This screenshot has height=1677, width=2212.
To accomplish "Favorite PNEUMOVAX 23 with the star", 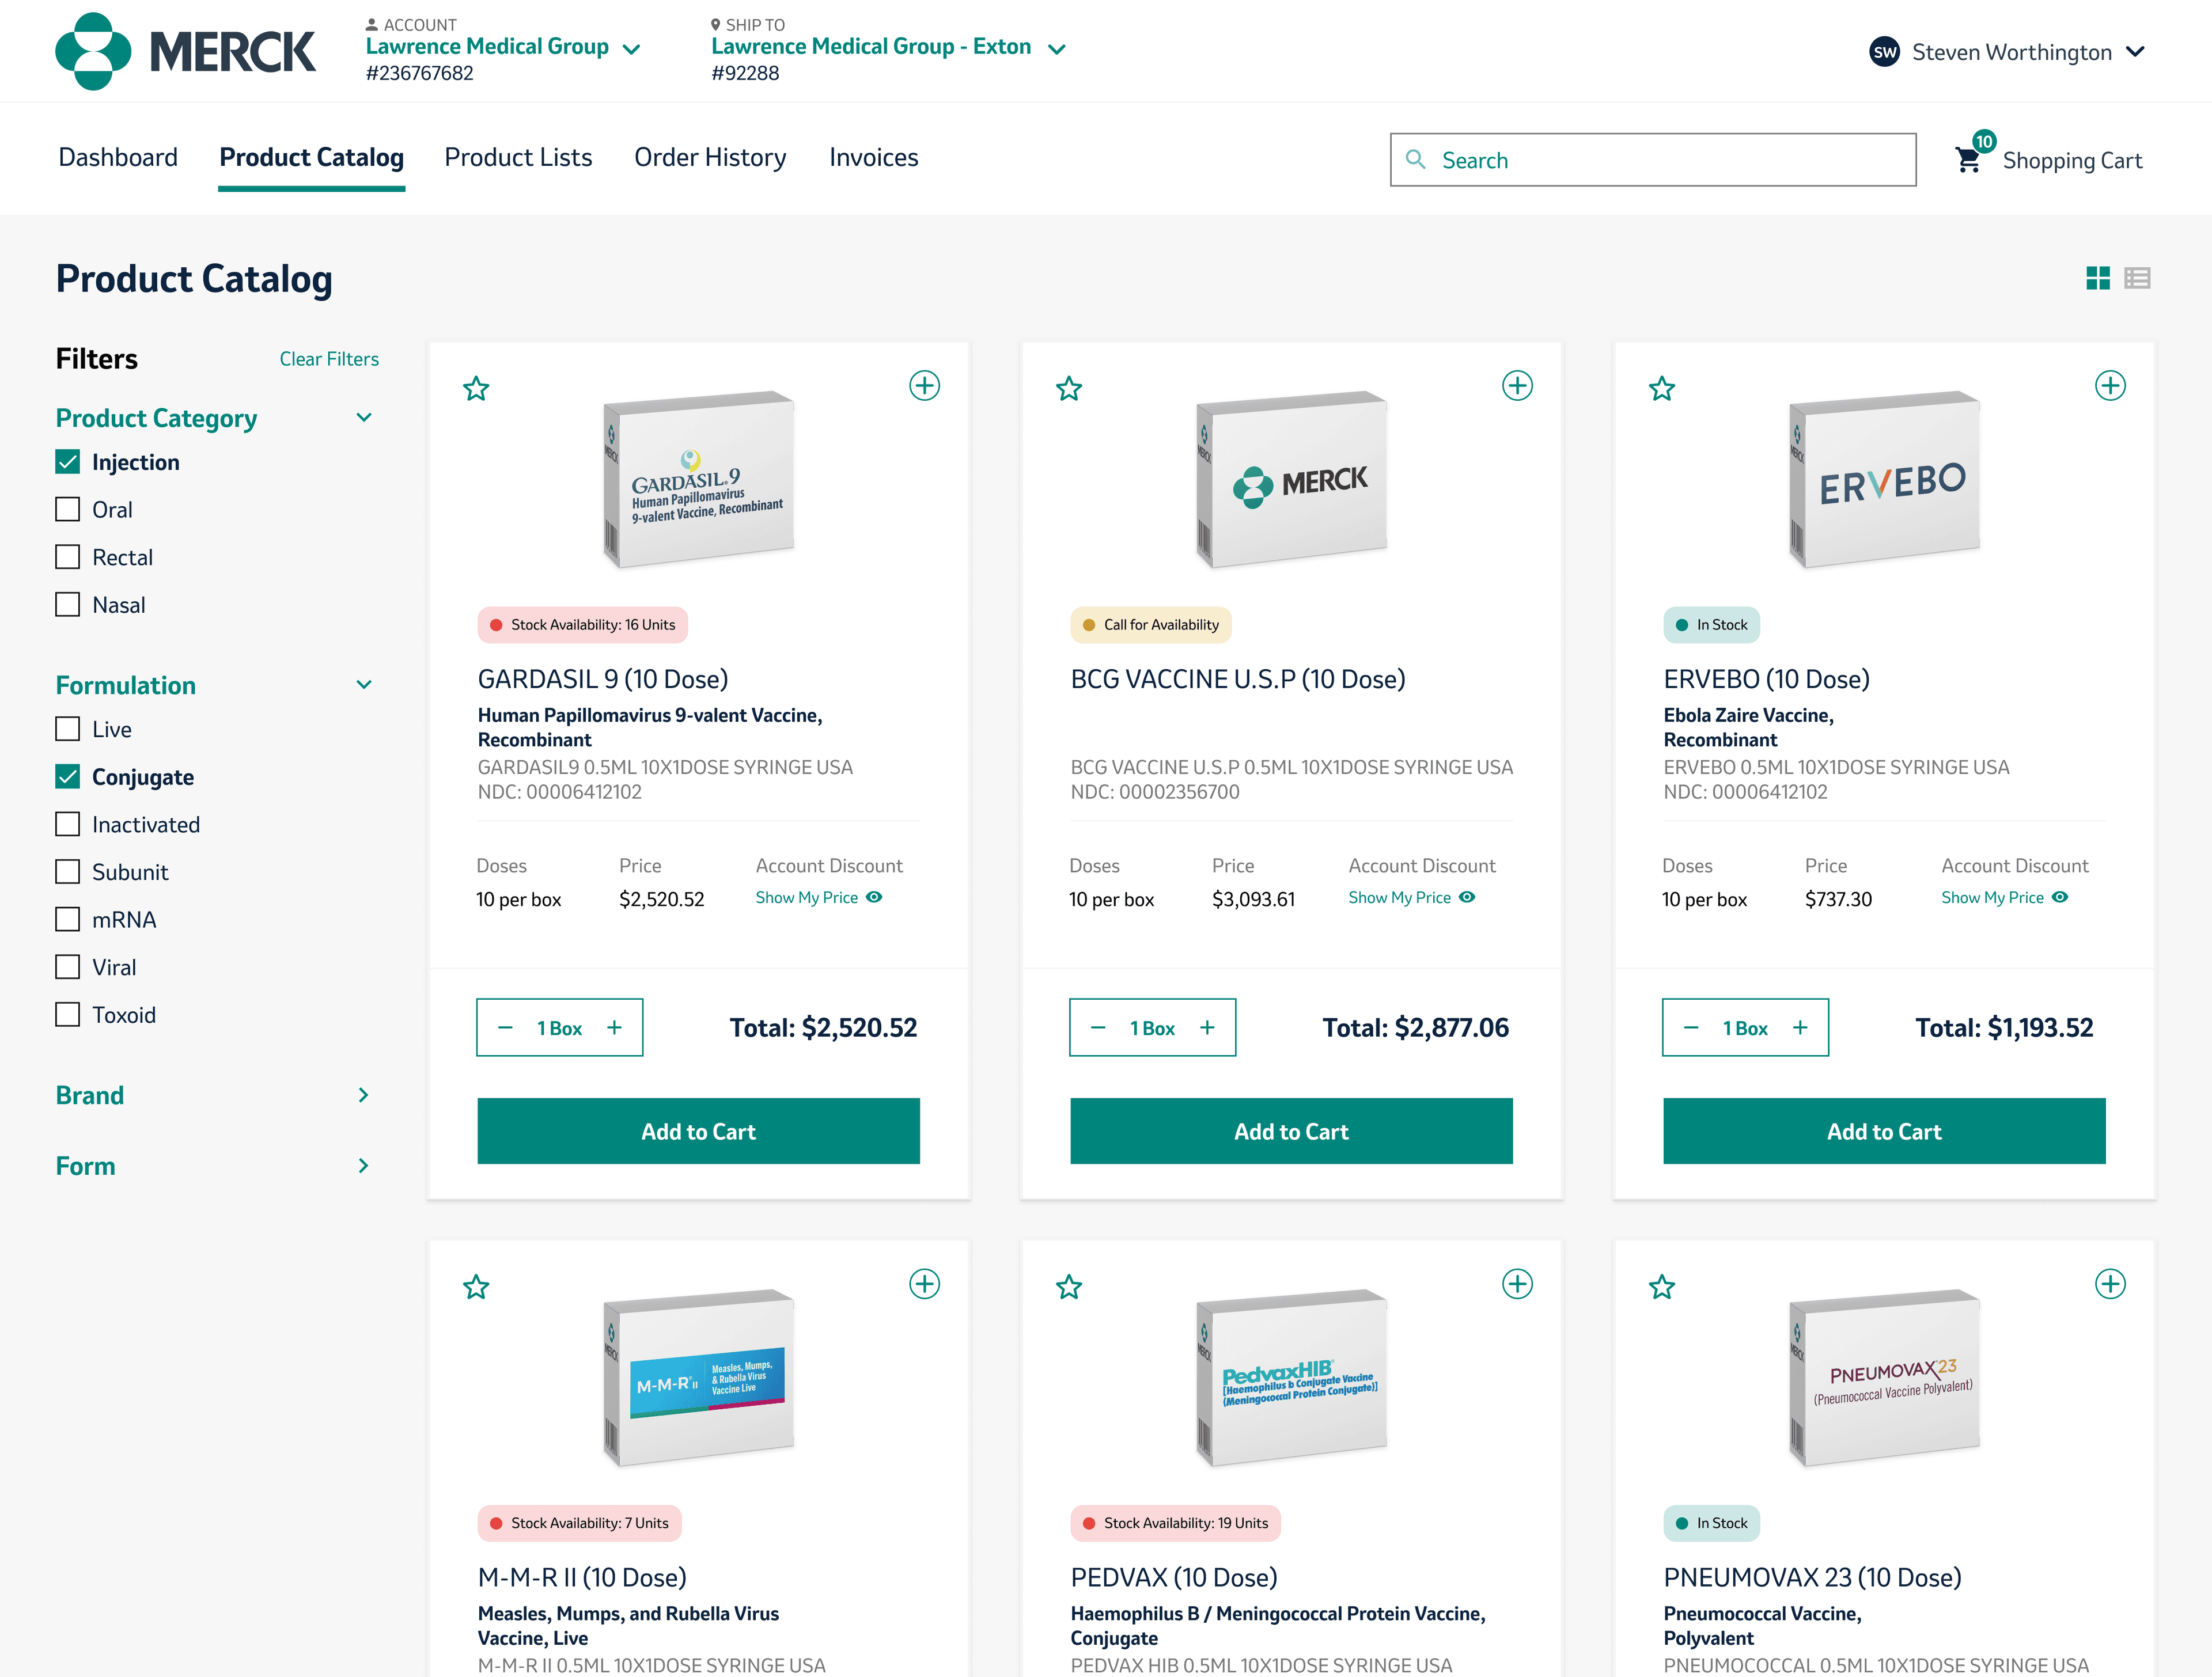I will [1662, 1287].
